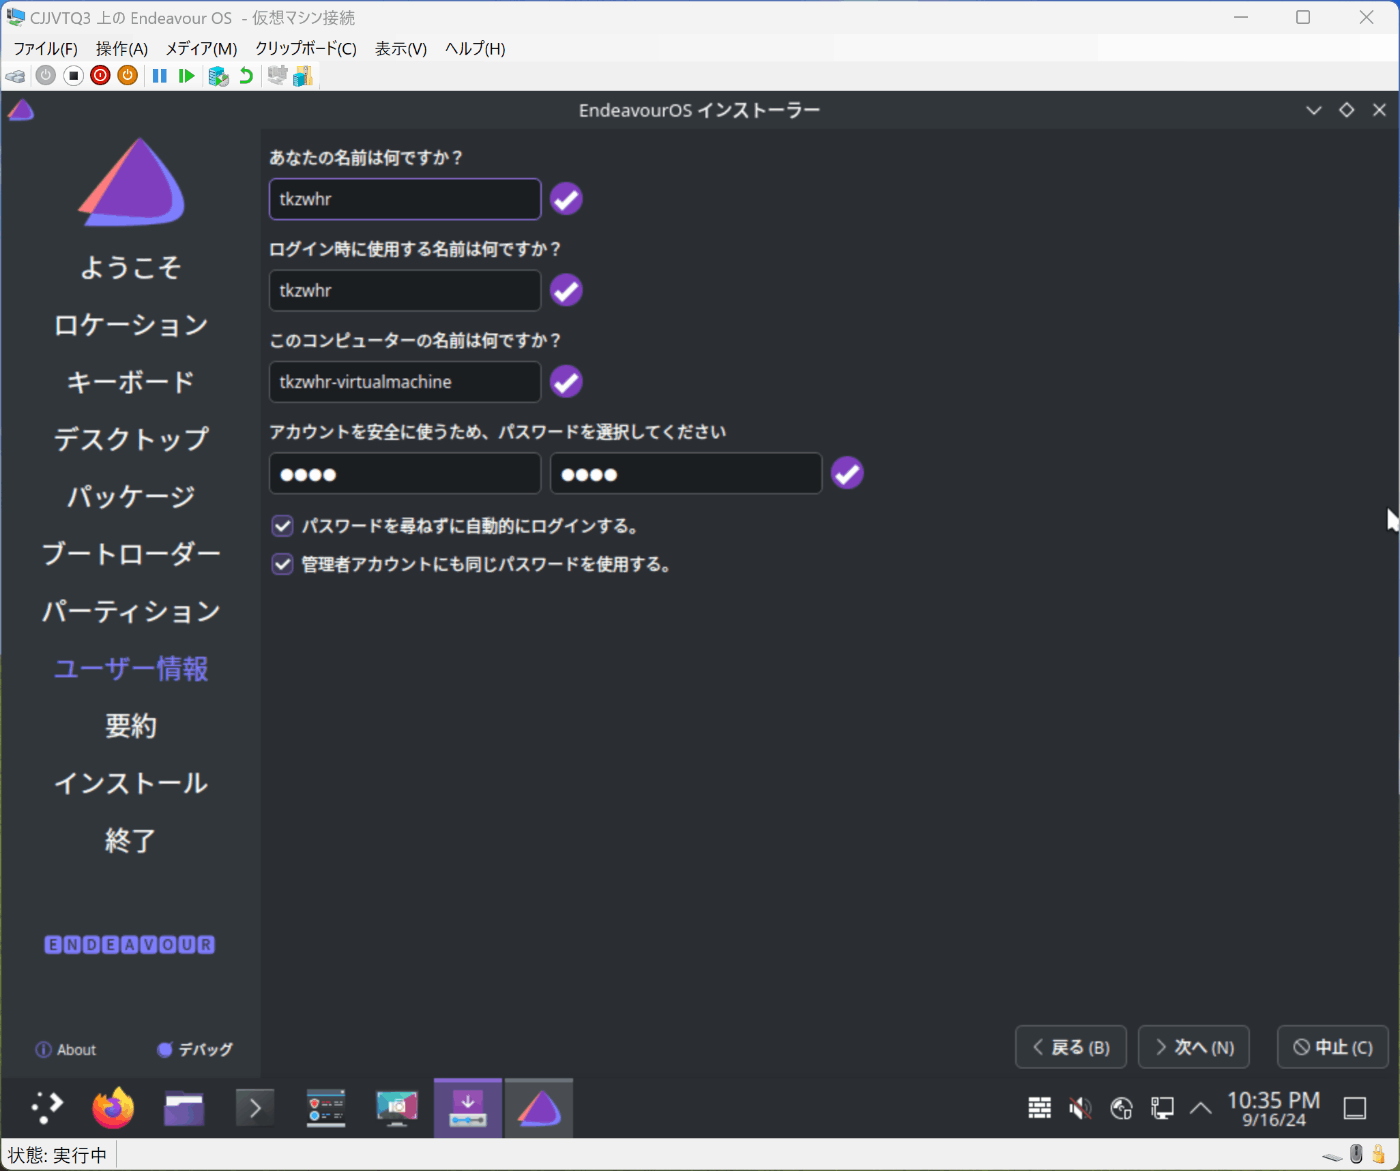Show the desktop via tray icon
The image size is (1400, 1171).
(x=1355, y=1107)
